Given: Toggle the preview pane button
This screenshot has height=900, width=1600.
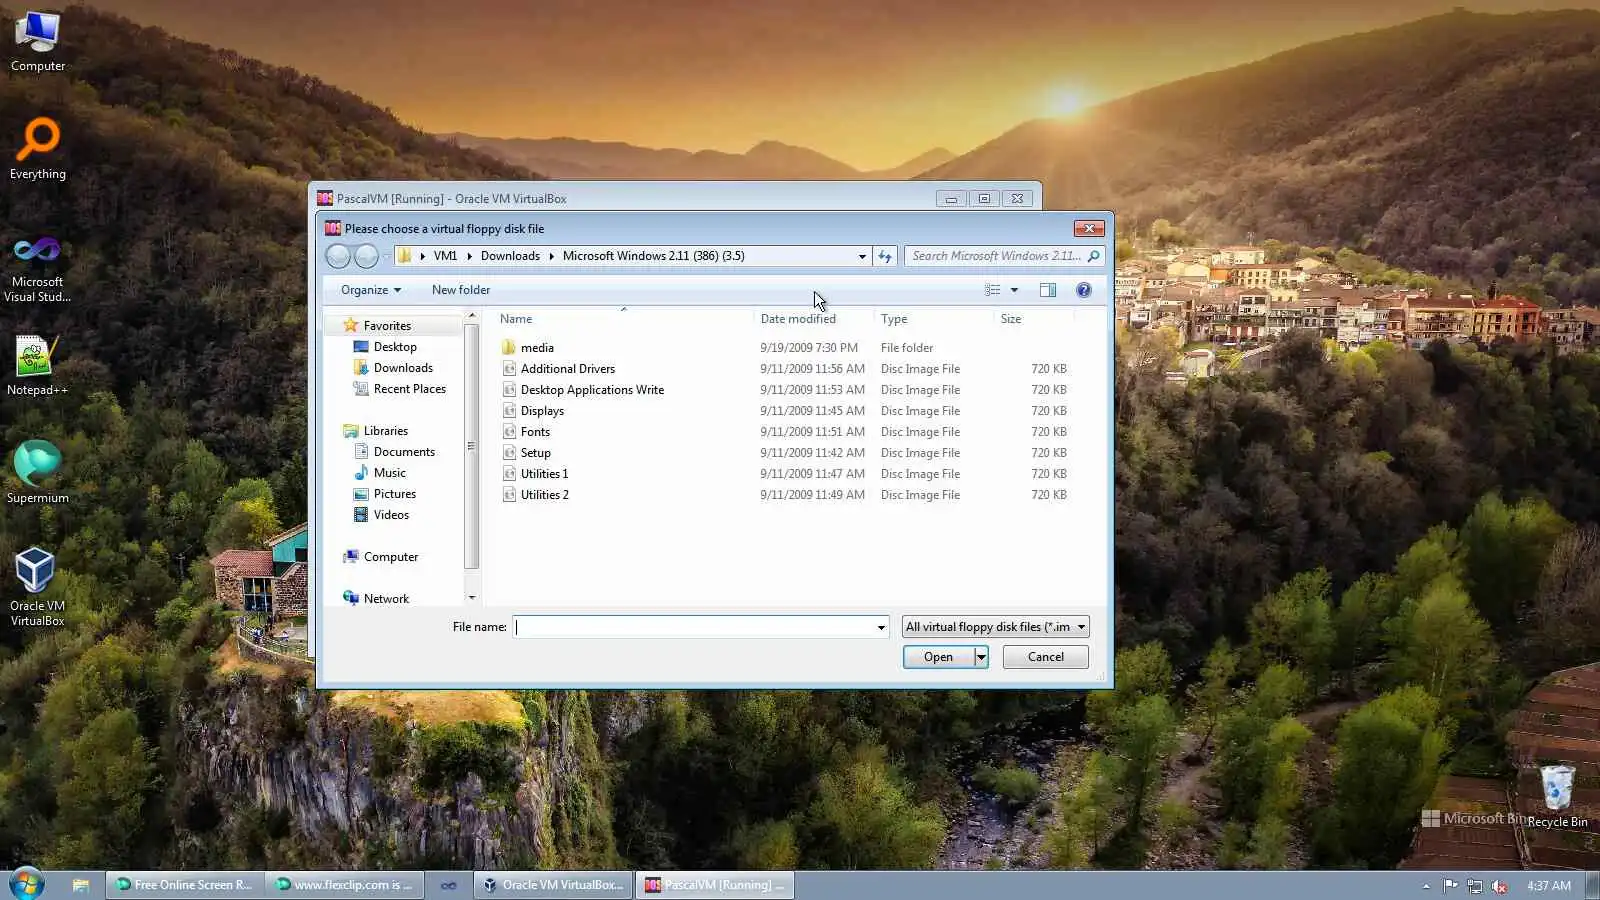Looking at the screenshot, I should [x=1048, y=290].
